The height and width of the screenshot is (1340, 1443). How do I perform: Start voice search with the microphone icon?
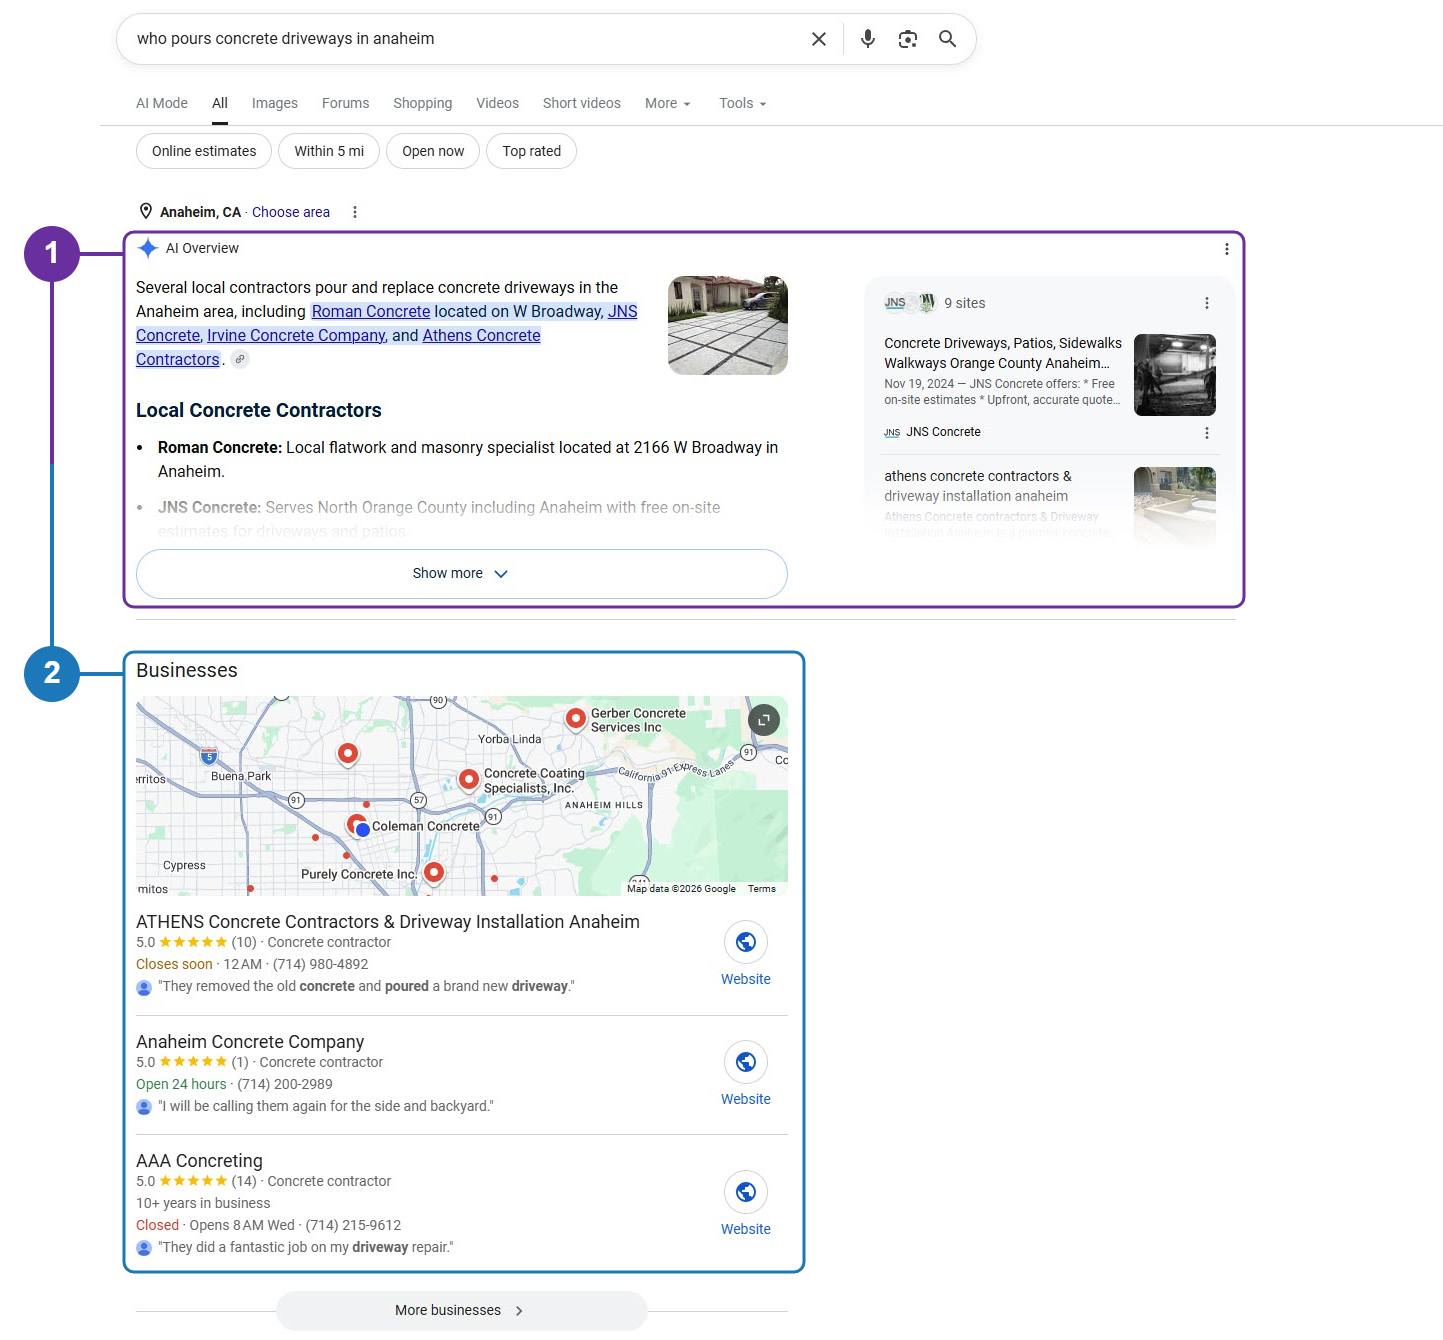[x=867, y=39]
